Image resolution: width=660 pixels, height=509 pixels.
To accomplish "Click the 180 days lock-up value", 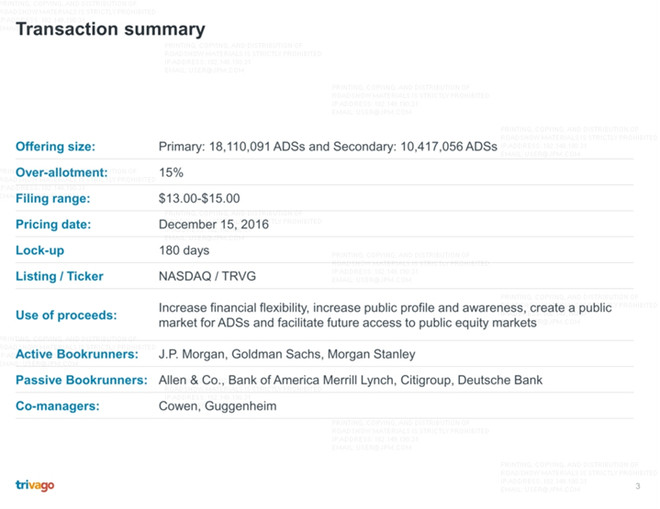I will tap(184, 250).
